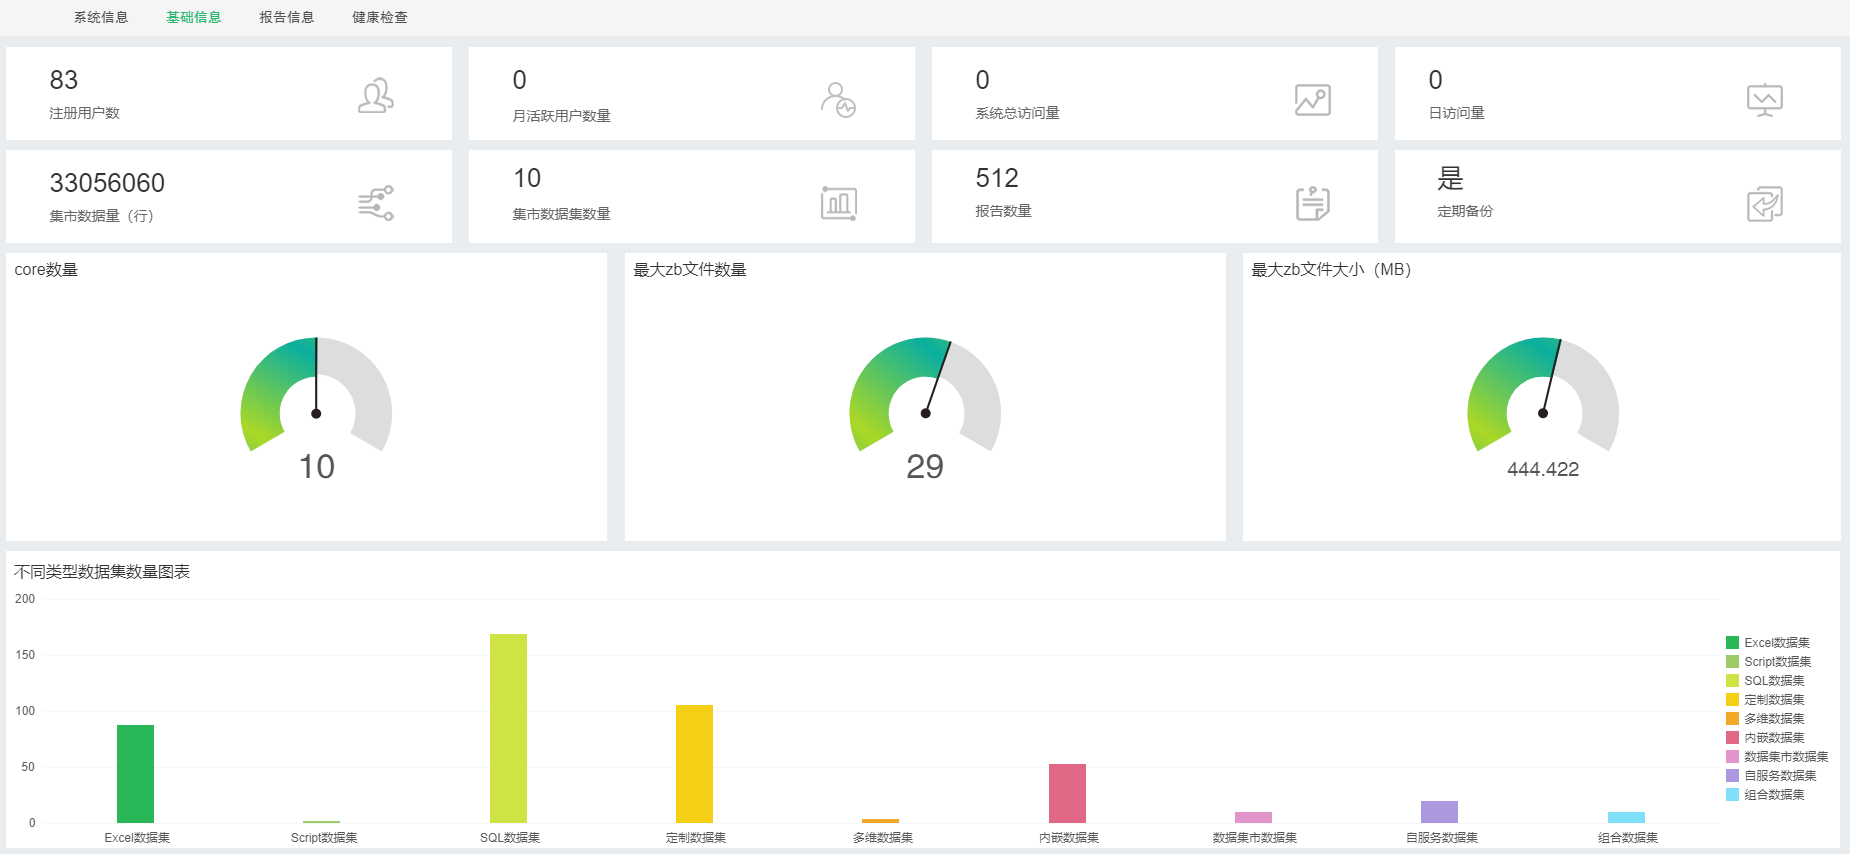
Task: Toggle Script数据集 legend swatch
Action: (1732, 661)
